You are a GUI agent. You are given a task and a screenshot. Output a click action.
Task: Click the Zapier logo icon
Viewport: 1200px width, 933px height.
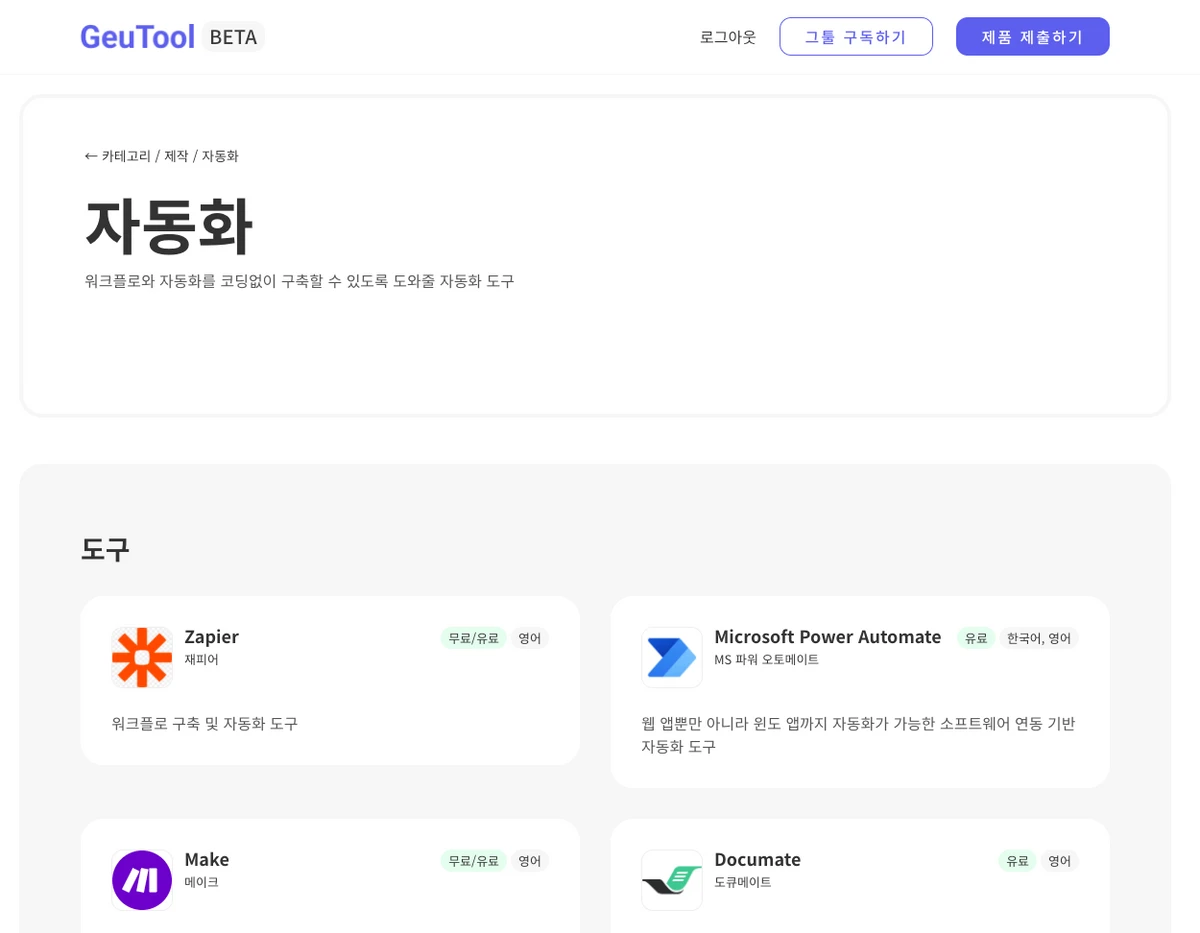coord(142,657)
